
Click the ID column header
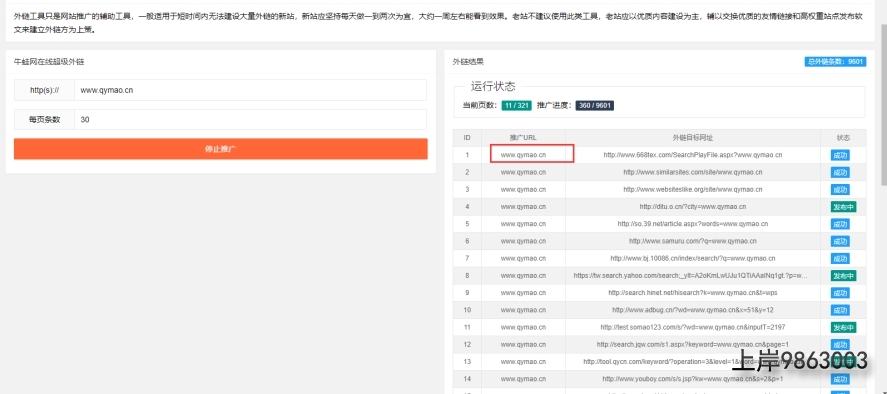click(467, 138)
